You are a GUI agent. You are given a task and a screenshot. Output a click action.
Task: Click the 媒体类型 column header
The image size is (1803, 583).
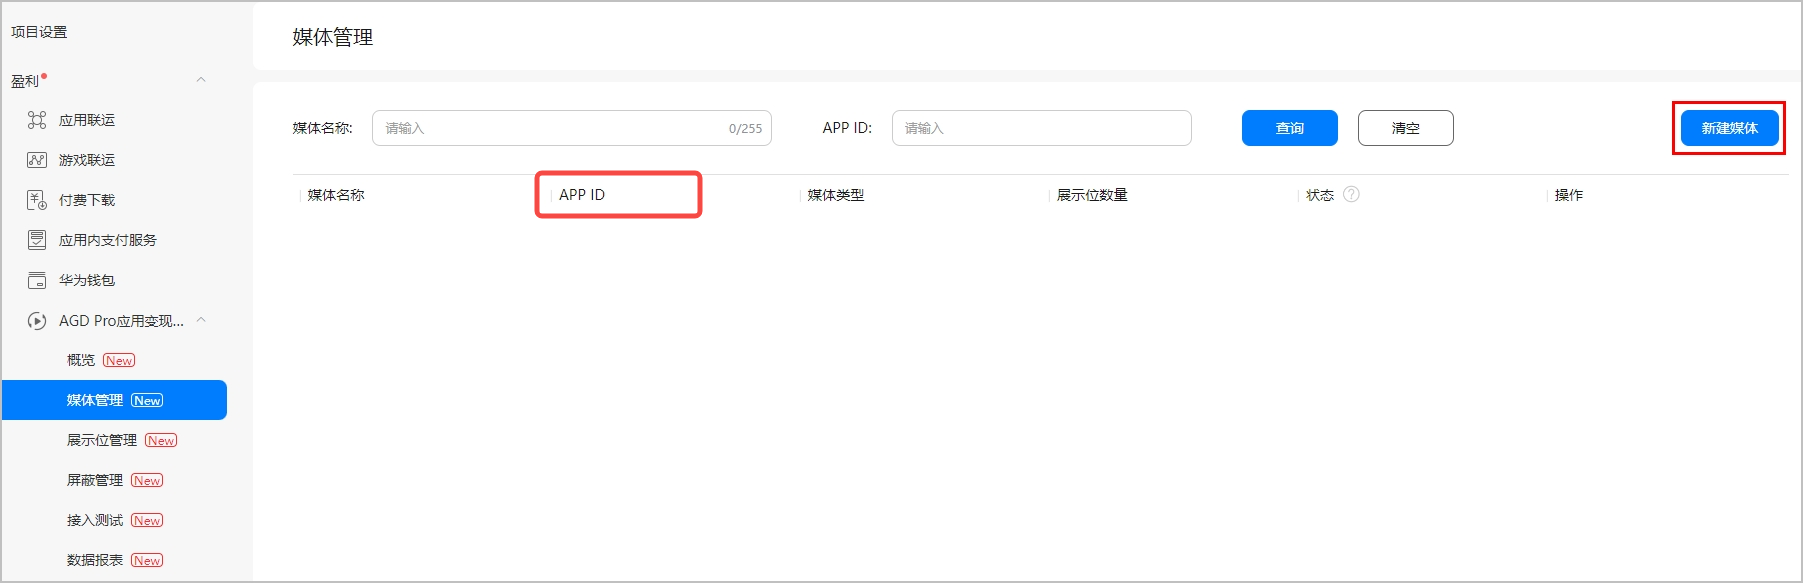(x=836, y=195)
